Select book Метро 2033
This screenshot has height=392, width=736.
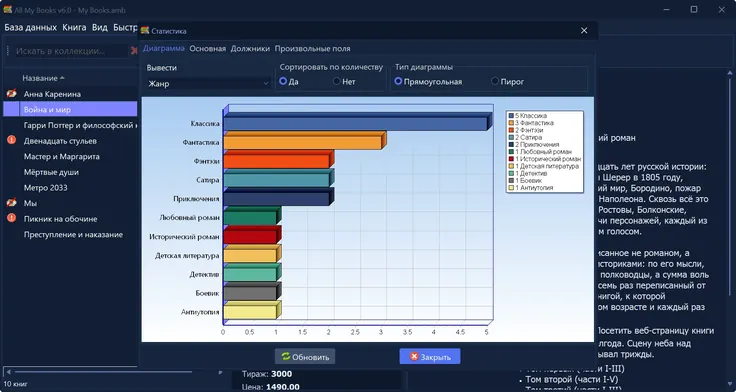tap(46, 187)
